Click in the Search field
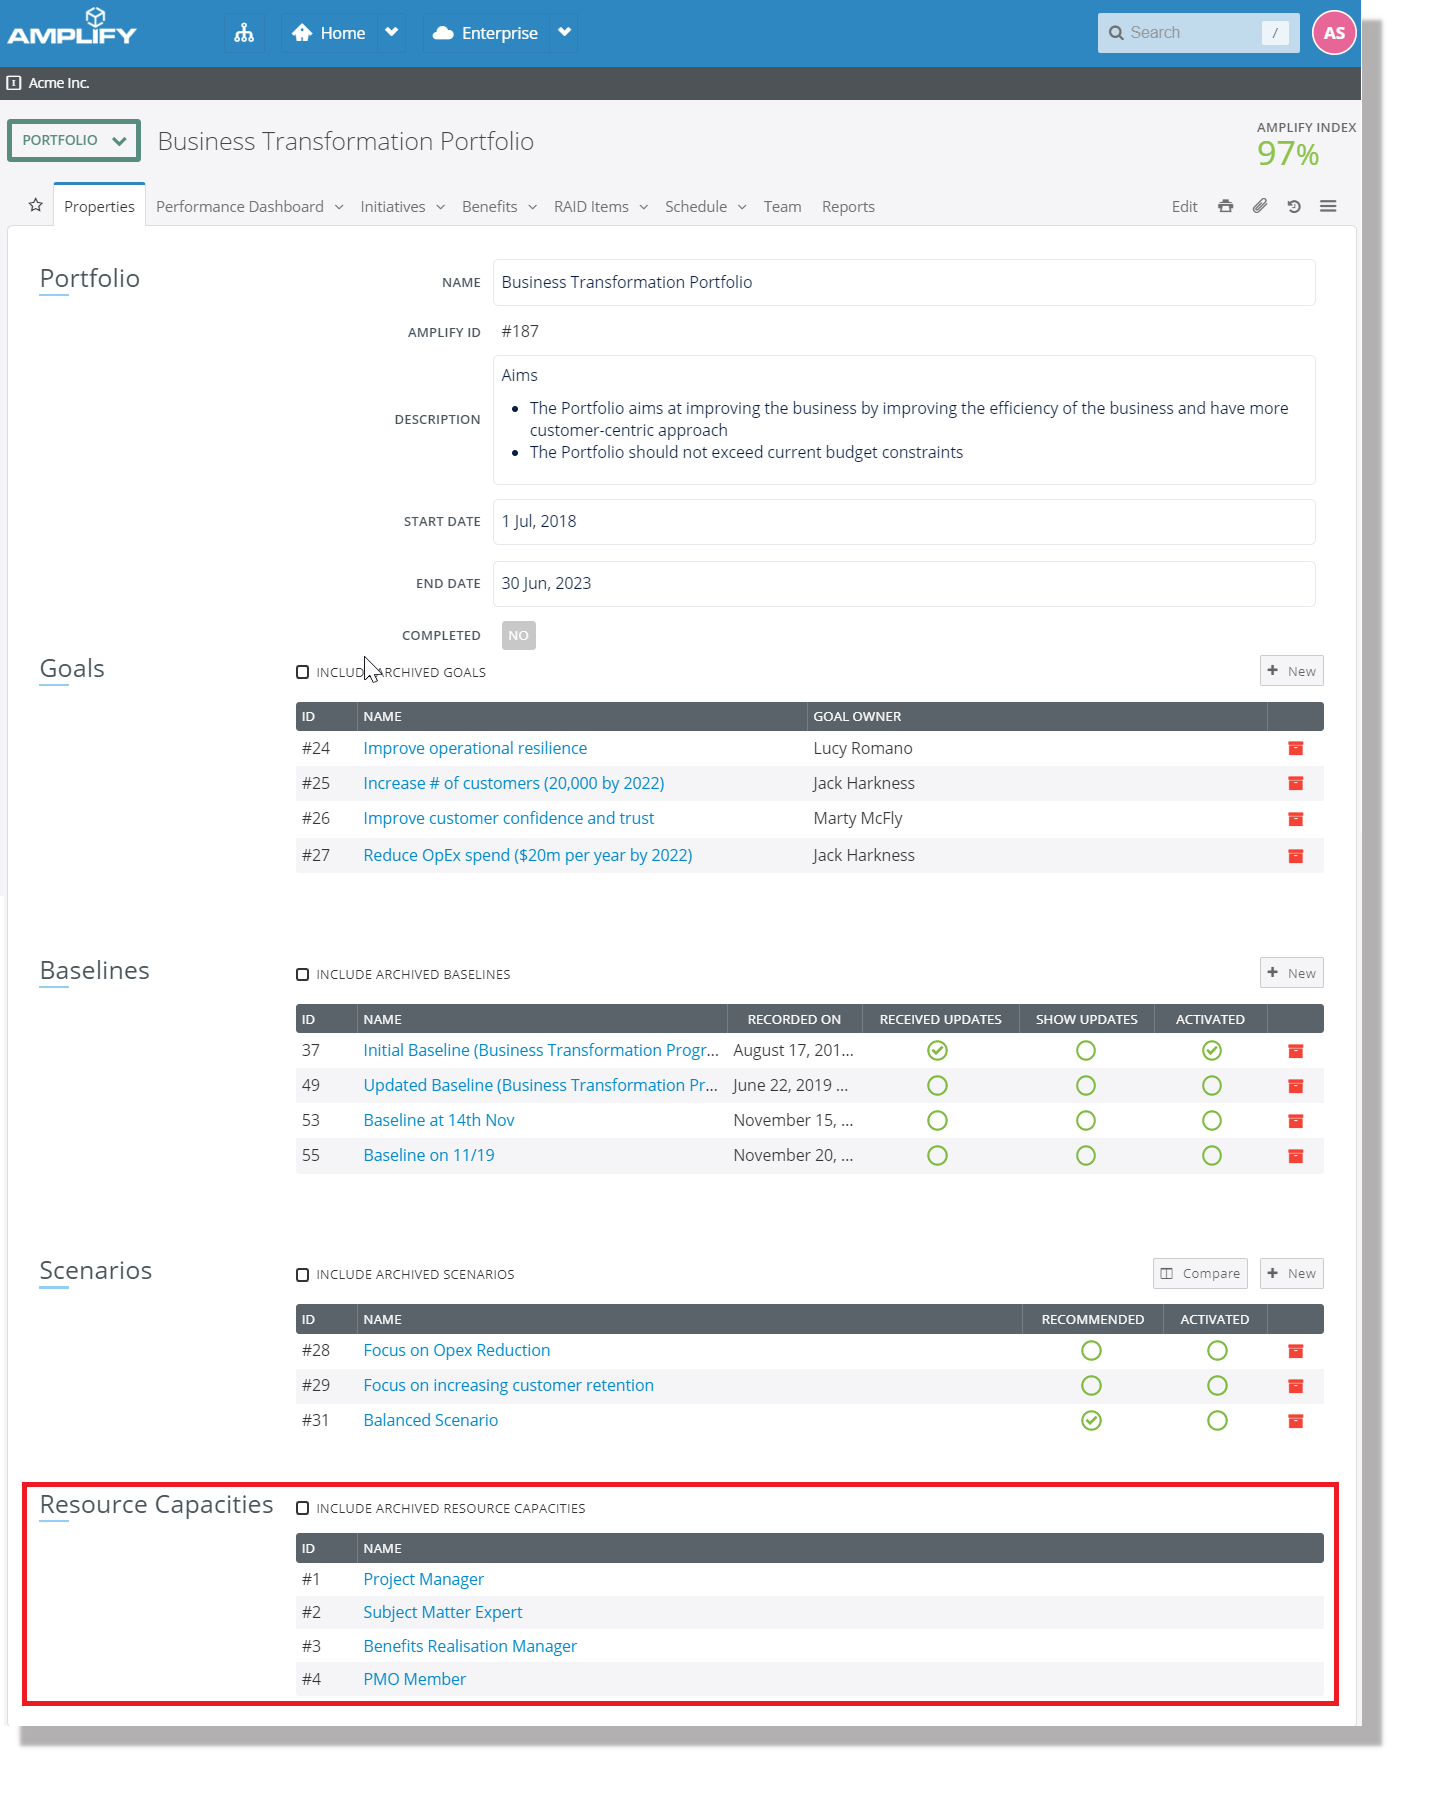The image size is (1445, 1818). coord(1190,33)
